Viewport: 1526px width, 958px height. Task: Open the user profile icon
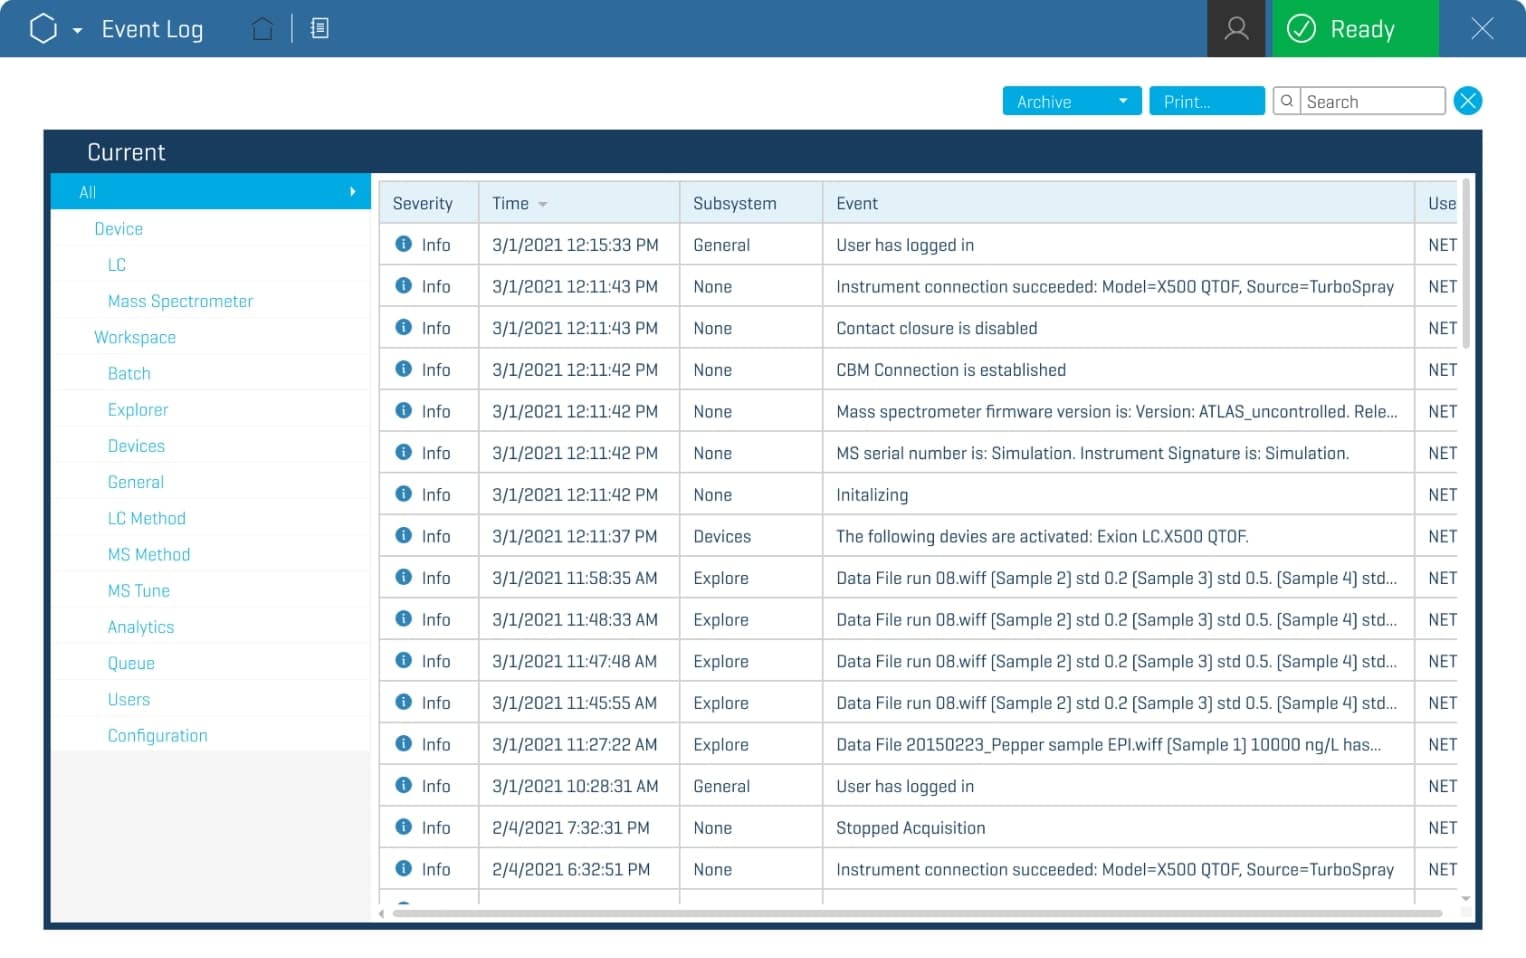pos(1236,29)
